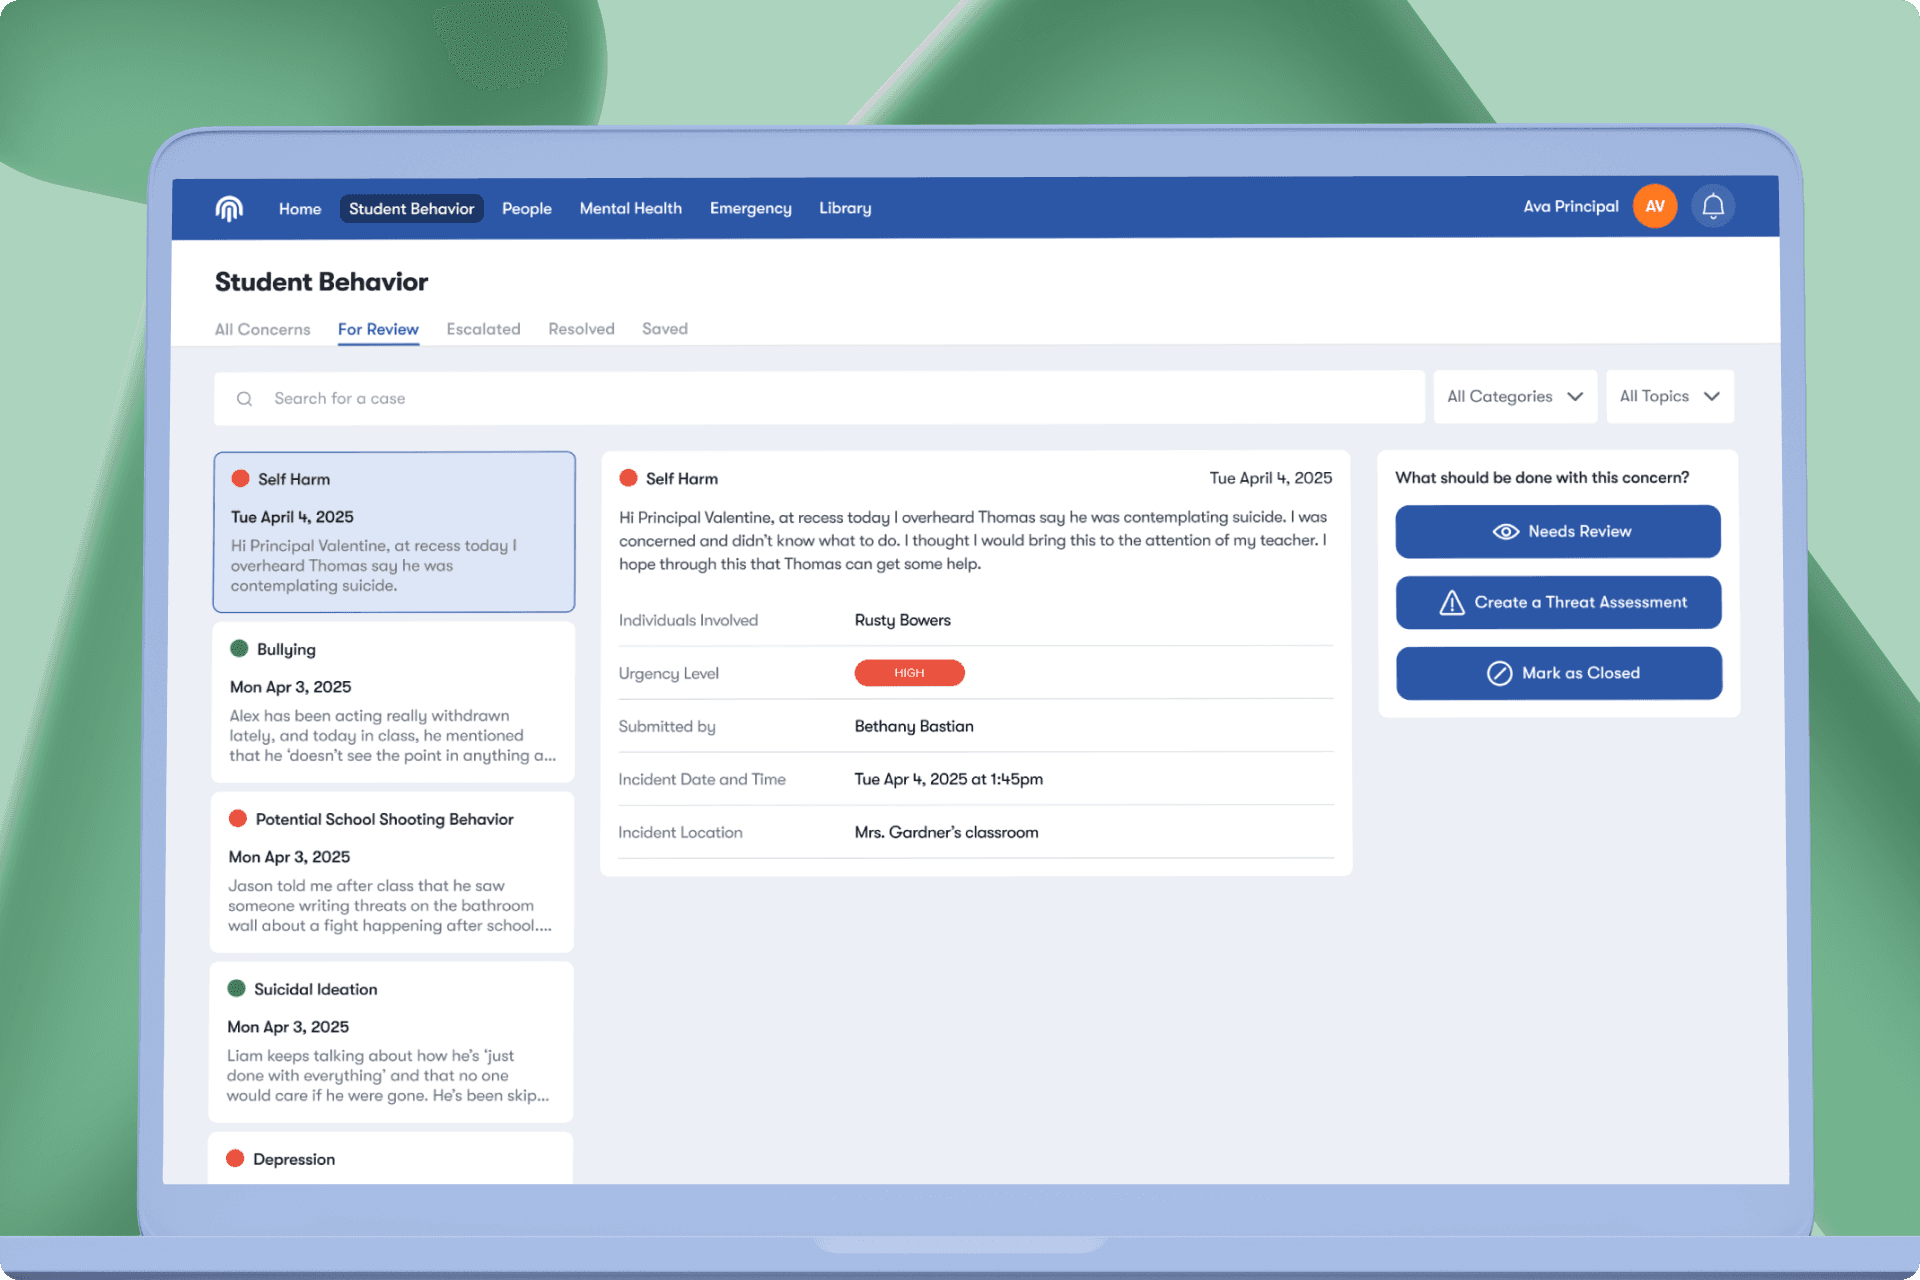The width and height of the screenshot is (1920, 1280).
Task: Select the Suicidal Ideation case card
Action: pyautogui.click(x=390, y=1042)
